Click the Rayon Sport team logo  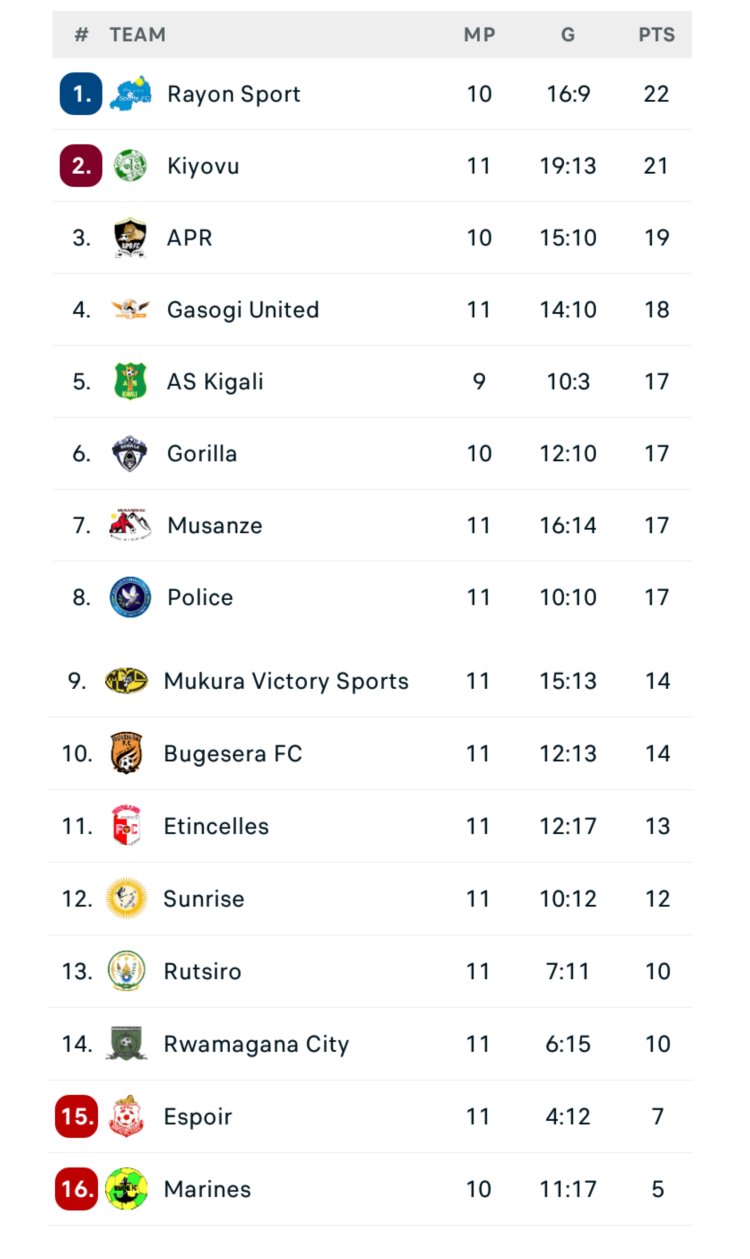[x=131, y=94]
